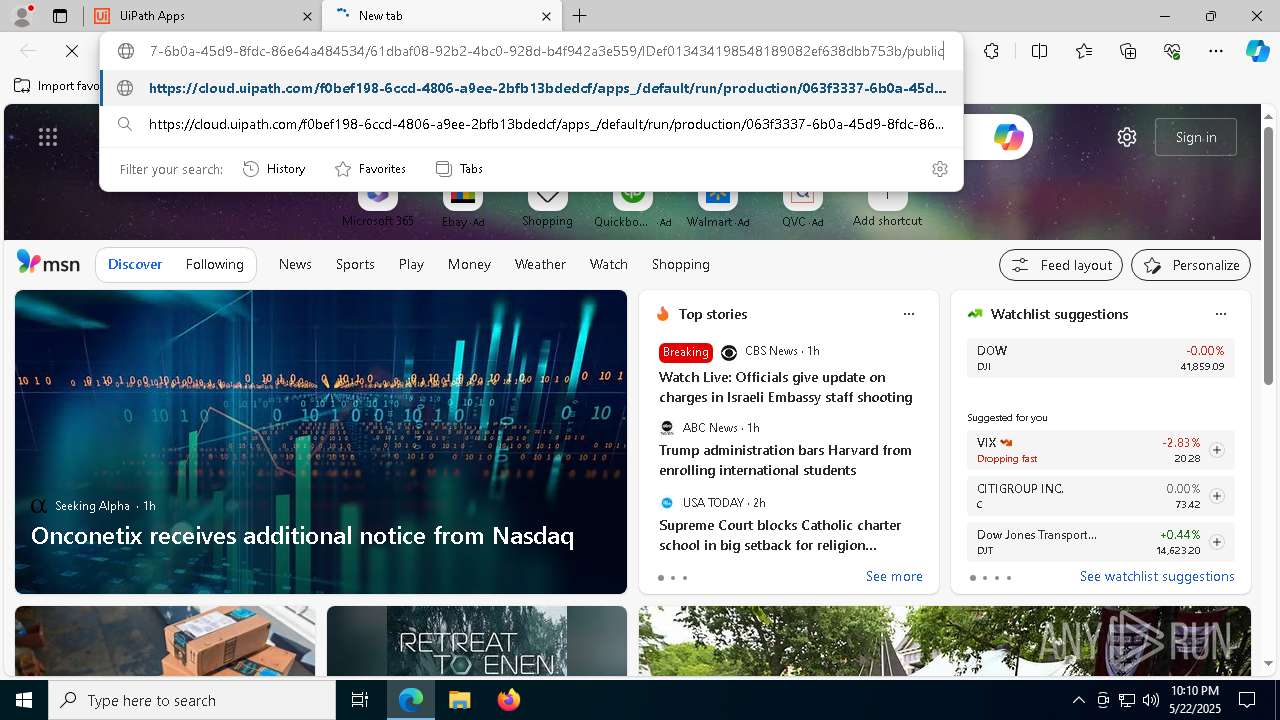Viewport: 1280px width, 720px height.
Task: Open the DOW index row
Action: [x=1100, y=358]
